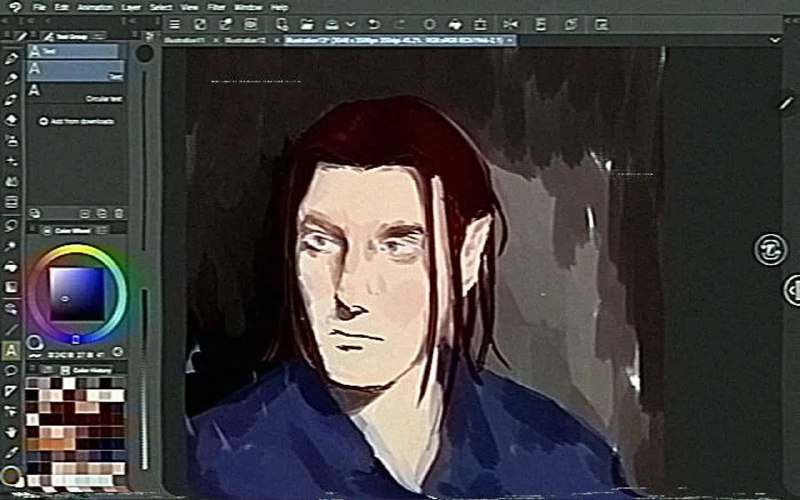
Task: Open the command bar hamburger menu
Action: [175, 24]
